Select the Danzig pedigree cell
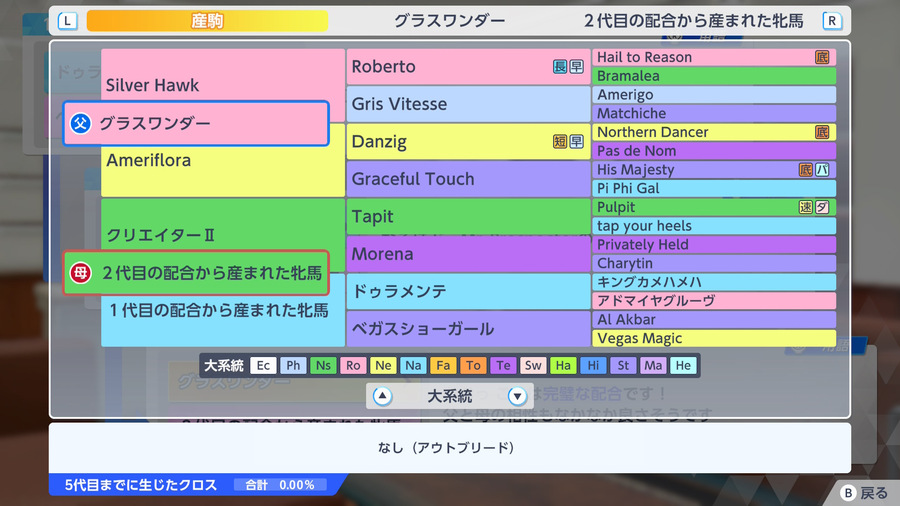 point(468,141)
